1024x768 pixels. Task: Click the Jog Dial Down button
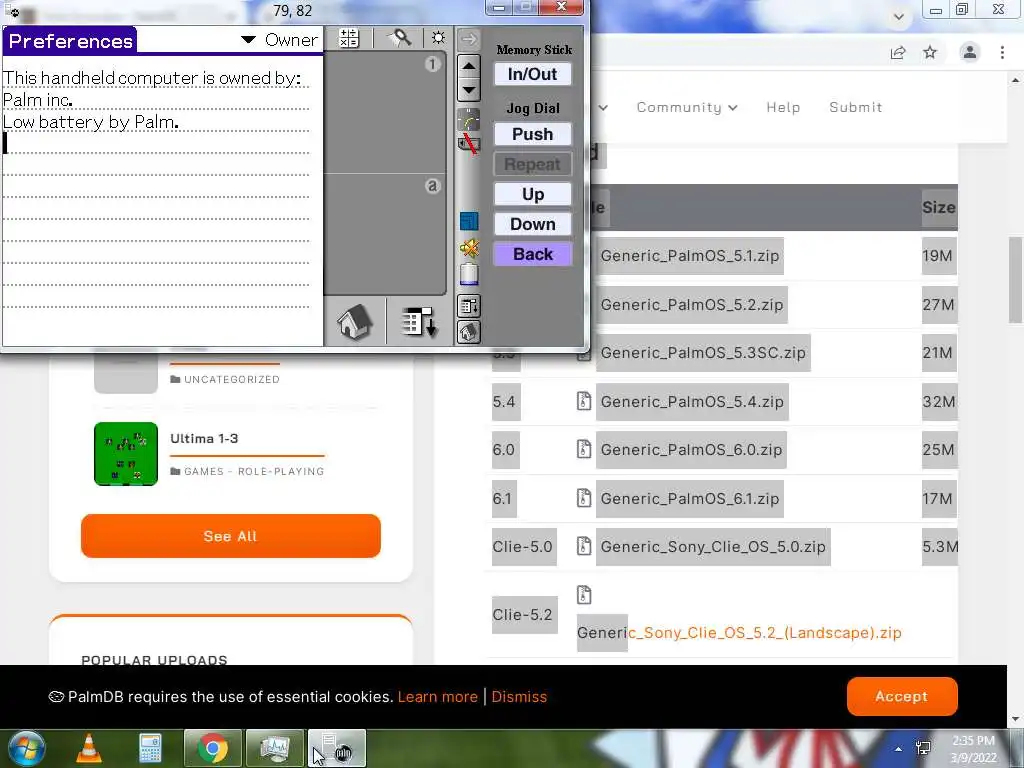point(533,224)
